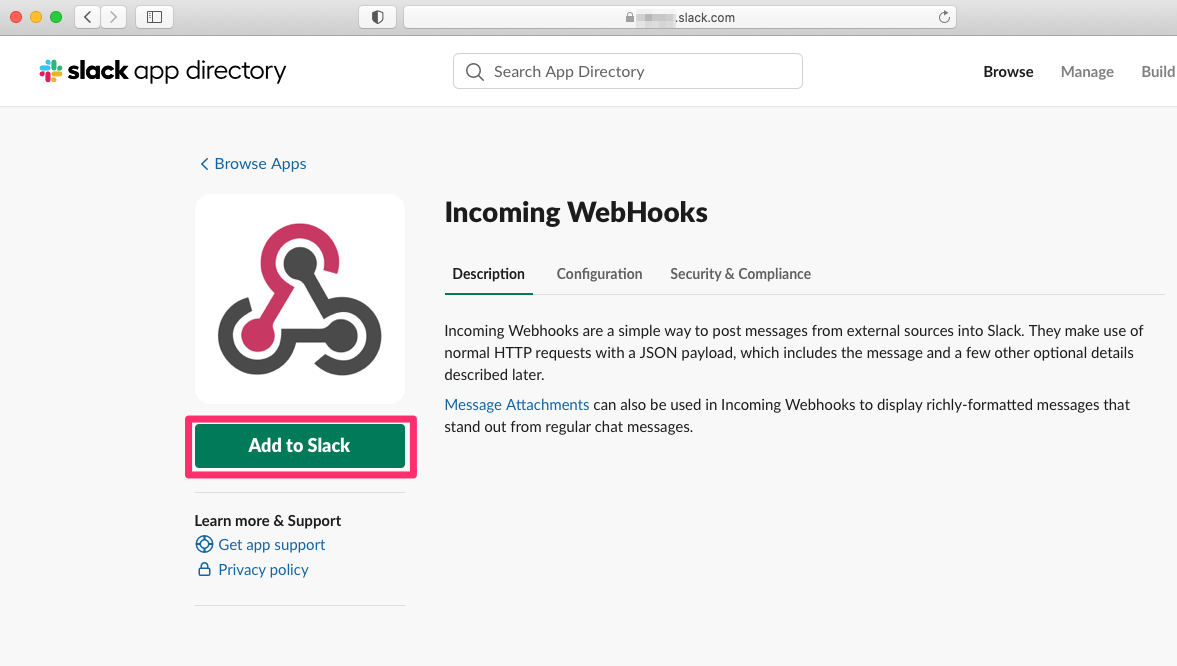
Task: Click the back chevron before Browse Apps
Action: coord(203,164)
